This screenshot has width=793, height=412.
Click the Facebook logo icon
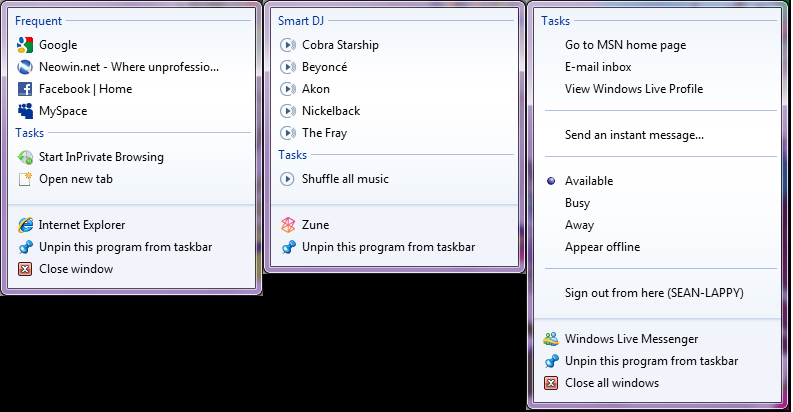pyautogui.click(x=25, y=89)
